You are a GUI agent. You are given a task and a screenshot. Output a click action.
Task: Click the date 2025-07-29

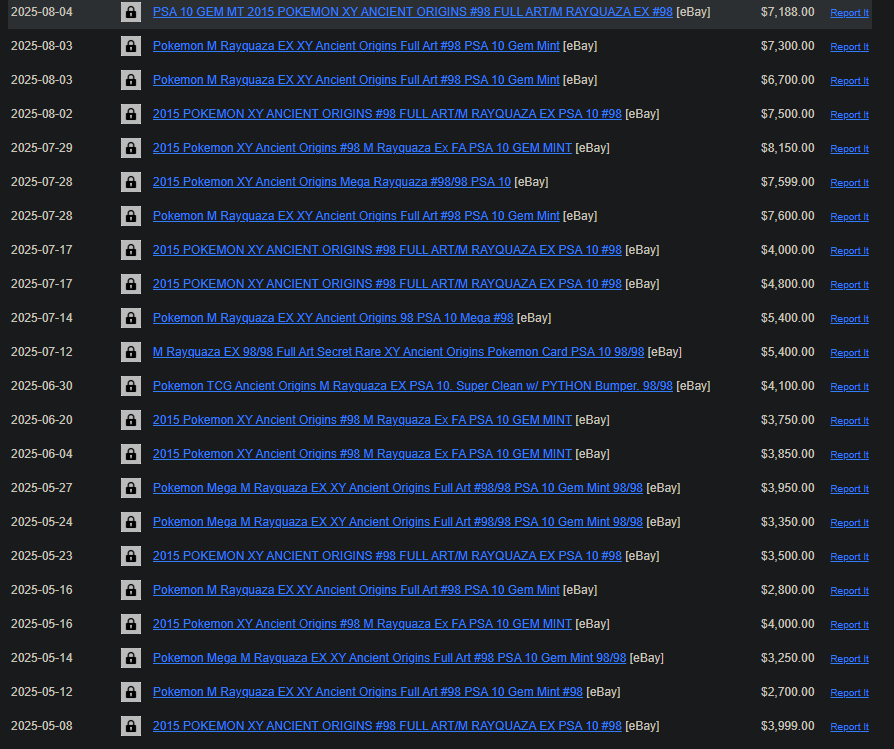[42, 148]
